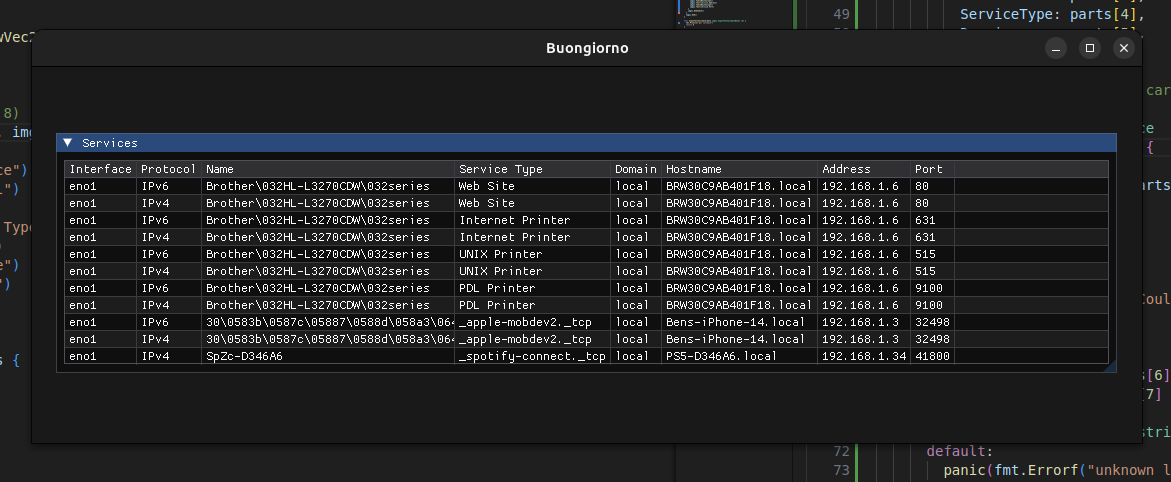Click port 9100 in the IPv6 PDL Printer row
Viewport: 1171px width, 482px height.
click(x=928, y=288)
